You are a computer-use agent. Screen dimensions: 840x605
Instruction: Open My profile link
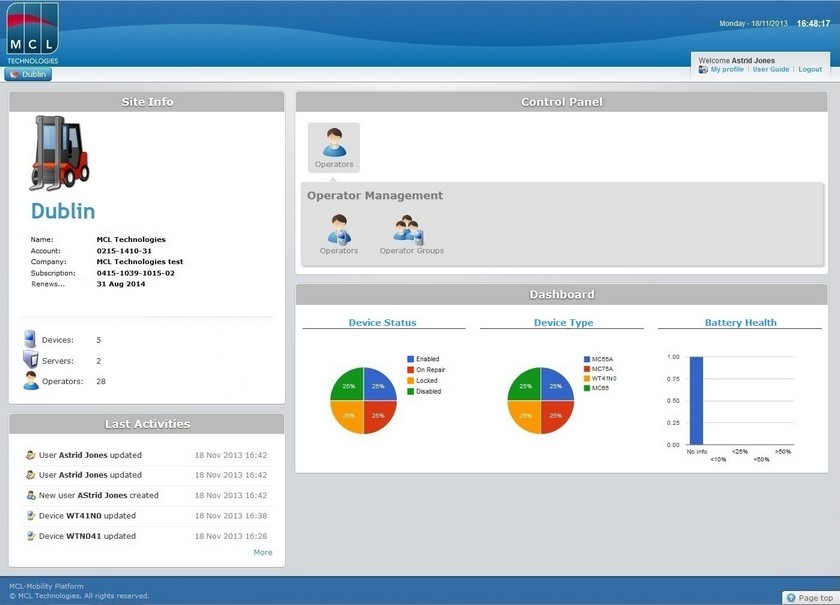pos(727,70)
